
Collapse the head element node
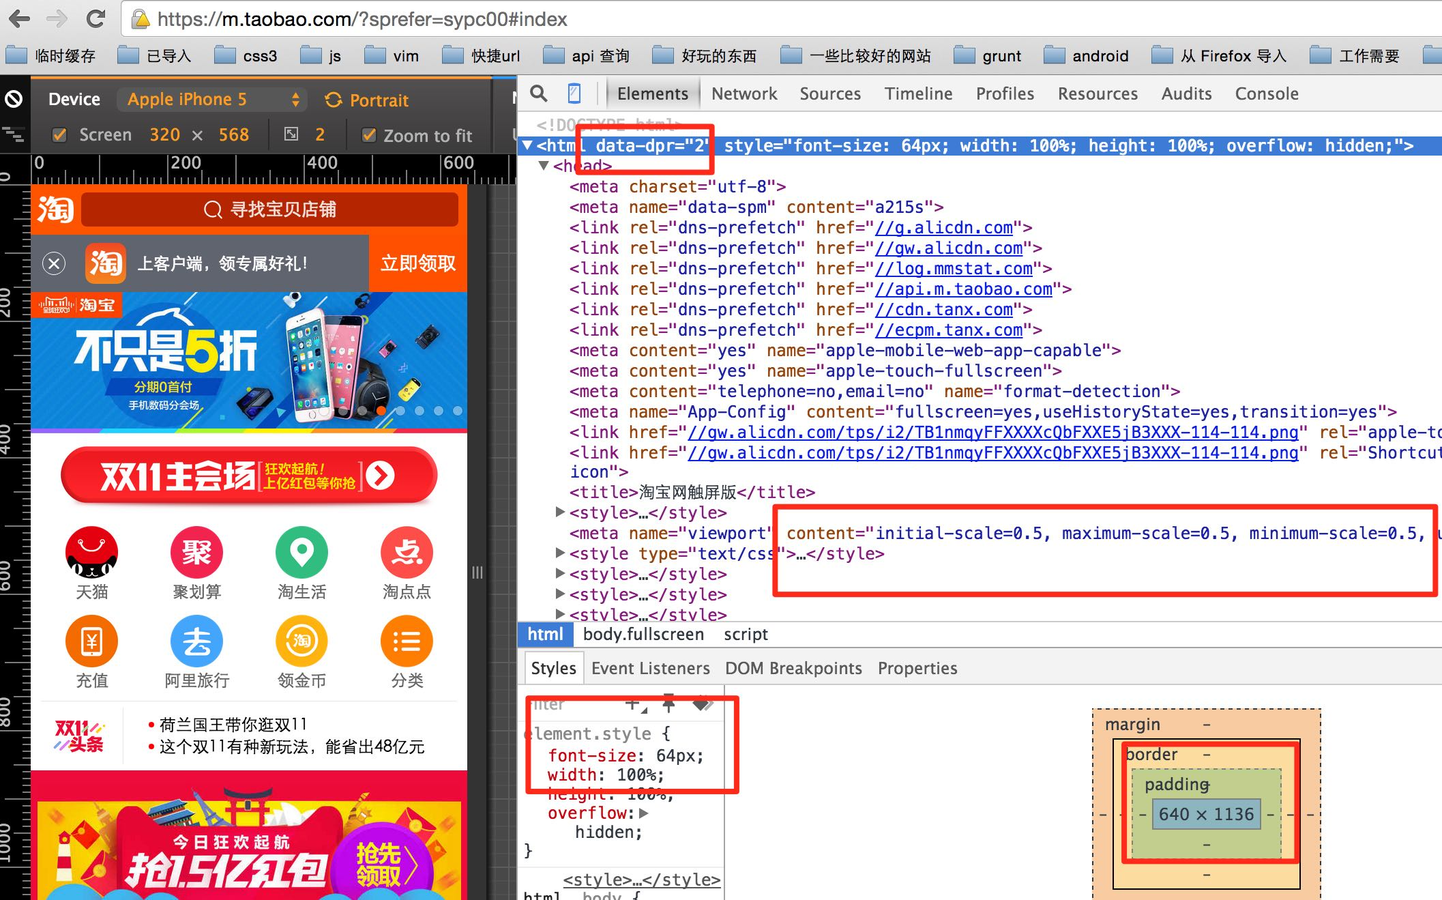point(544,166)
